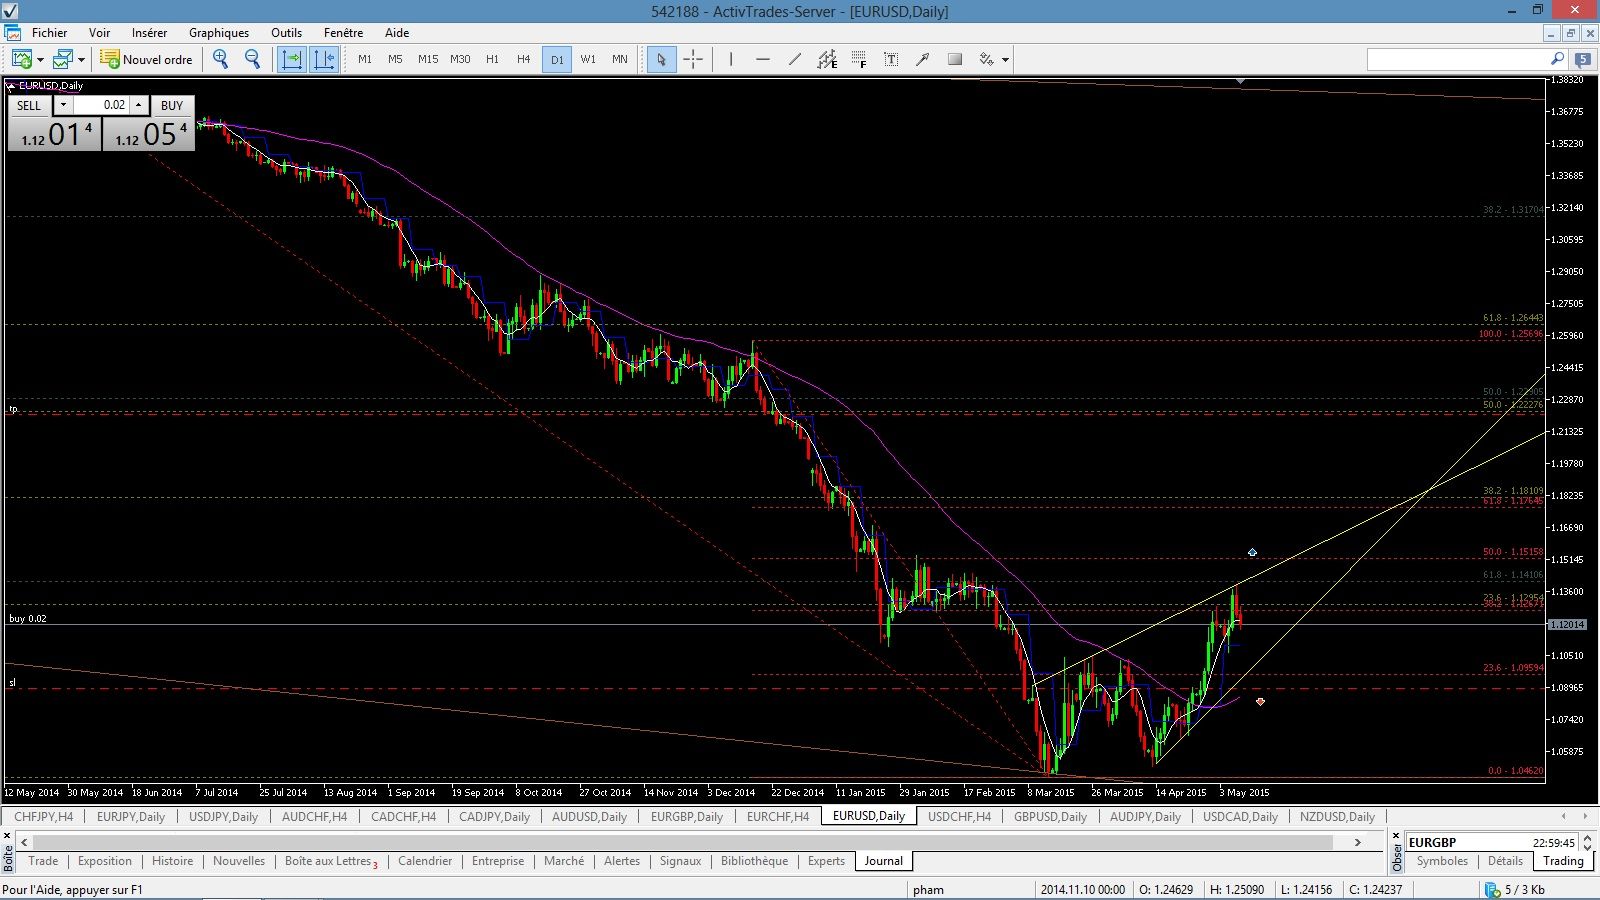This screenshot has width=1600, height=900.
Task: Open the Graphiques menu
Action: 219,32
